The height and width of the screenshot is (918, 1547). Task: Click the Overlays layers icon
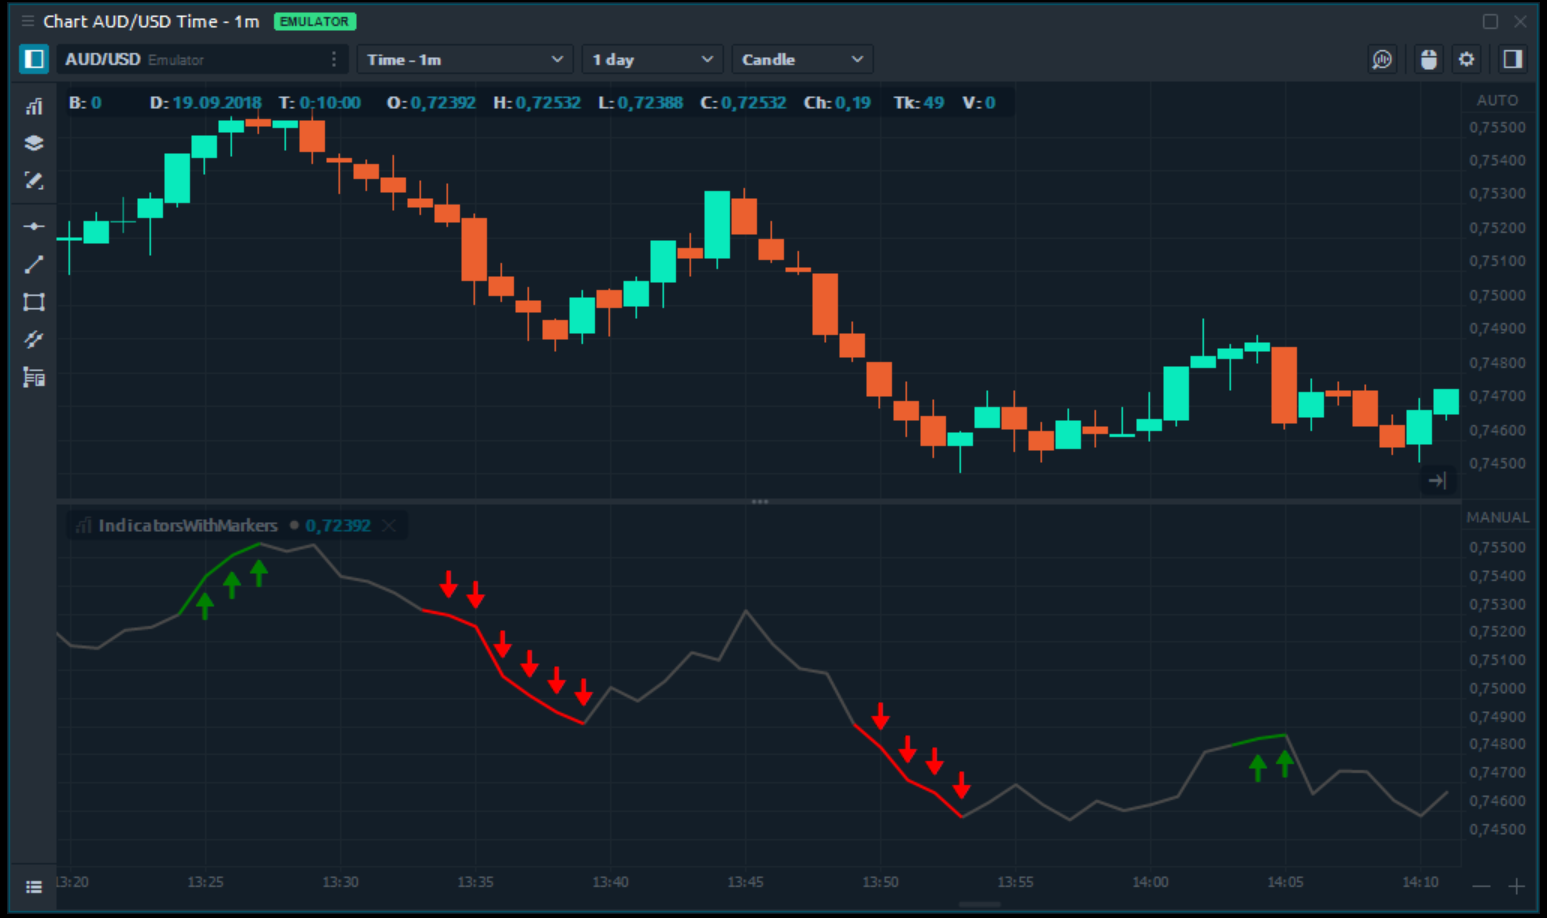click(x=34, y=143)
